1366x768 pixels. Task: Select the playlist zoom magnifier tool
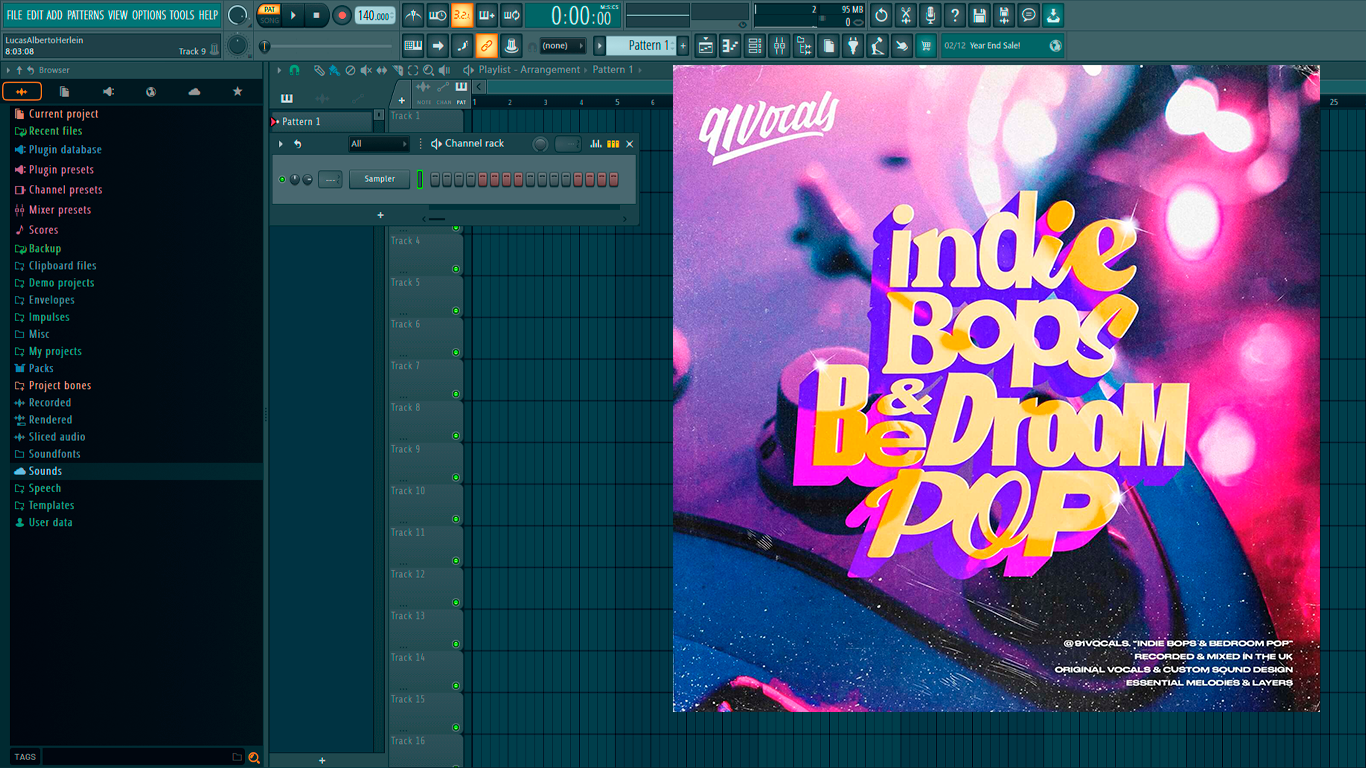pyautogui.click(x=428, y=70)
